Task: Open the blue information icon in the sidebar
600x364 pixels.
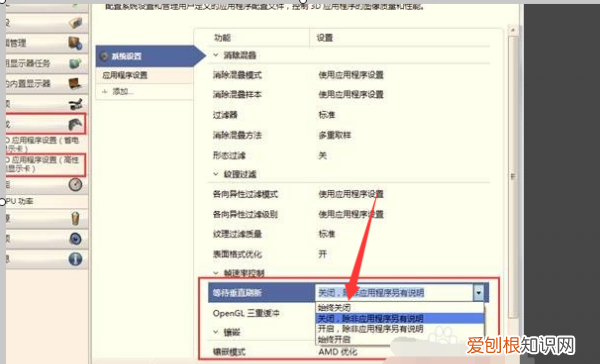Action: pos(75,259)
